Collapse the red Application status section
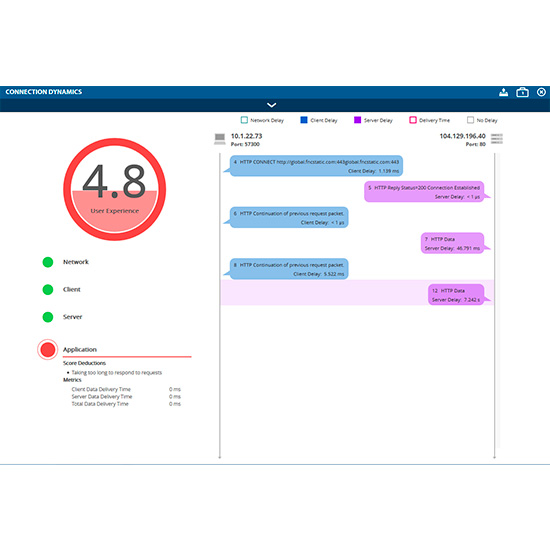Screen dimensions: 550x550 tap(48, 349)
